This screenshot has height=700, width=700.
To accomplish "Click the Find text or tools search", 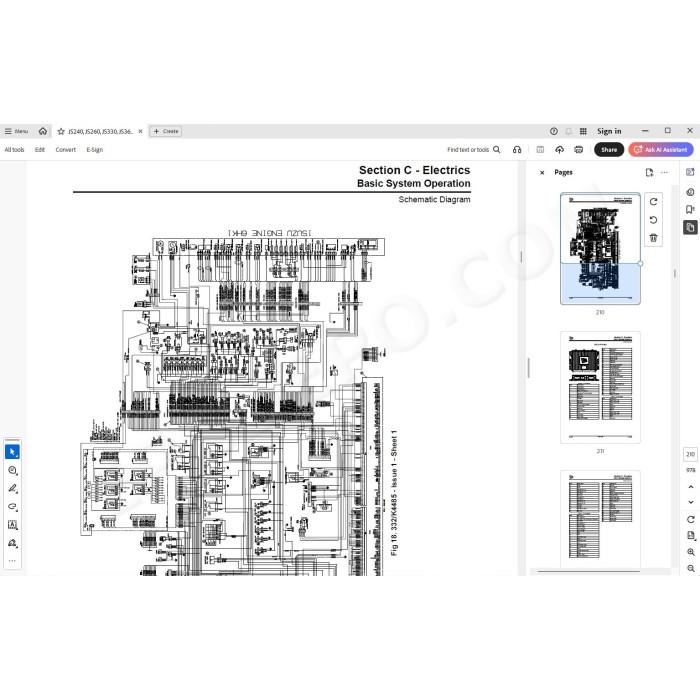I will coord(474,150).
